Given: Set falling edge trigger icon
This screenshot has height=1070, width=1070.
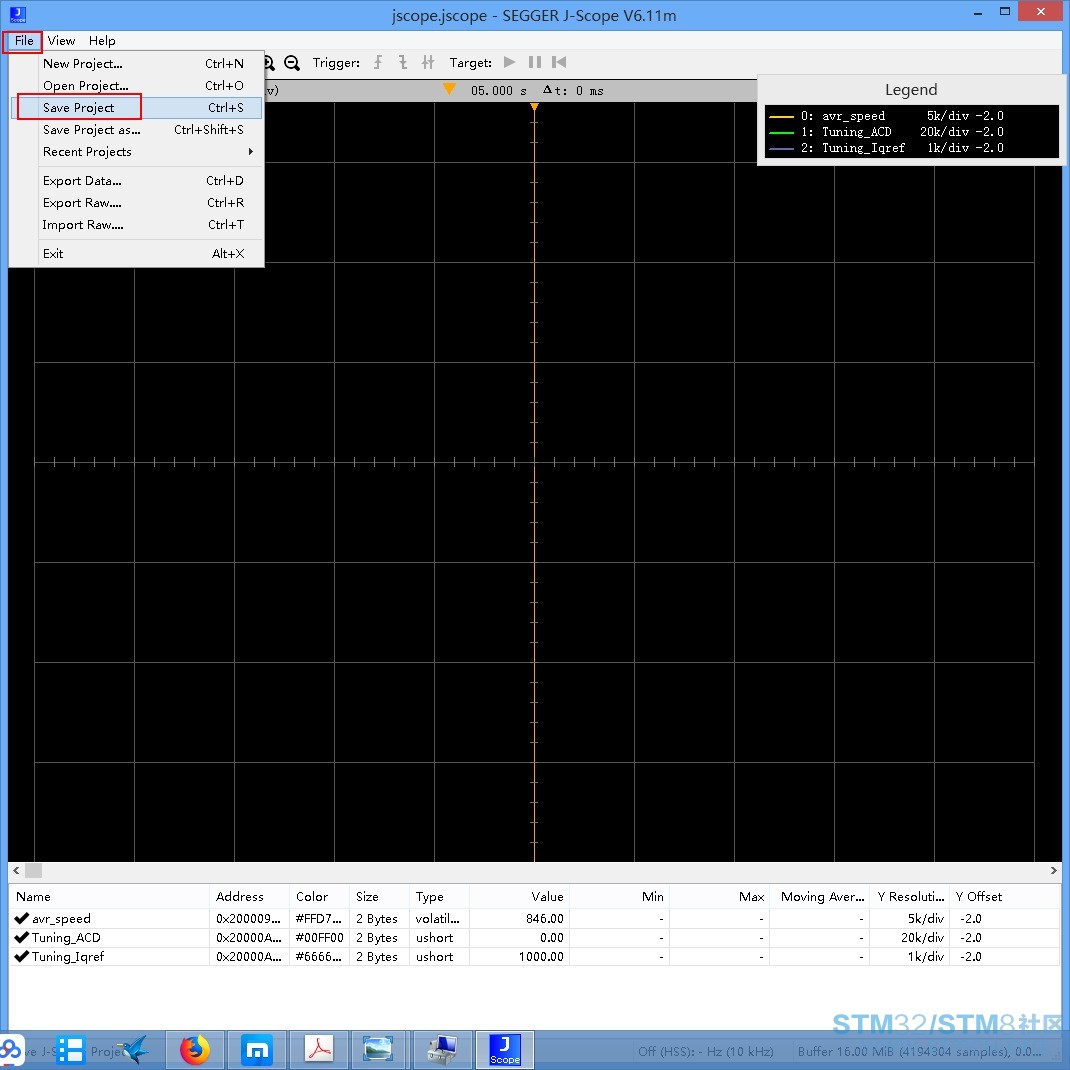Looking at the screenshot, I should pyautogui.click(x=403, y=63).
